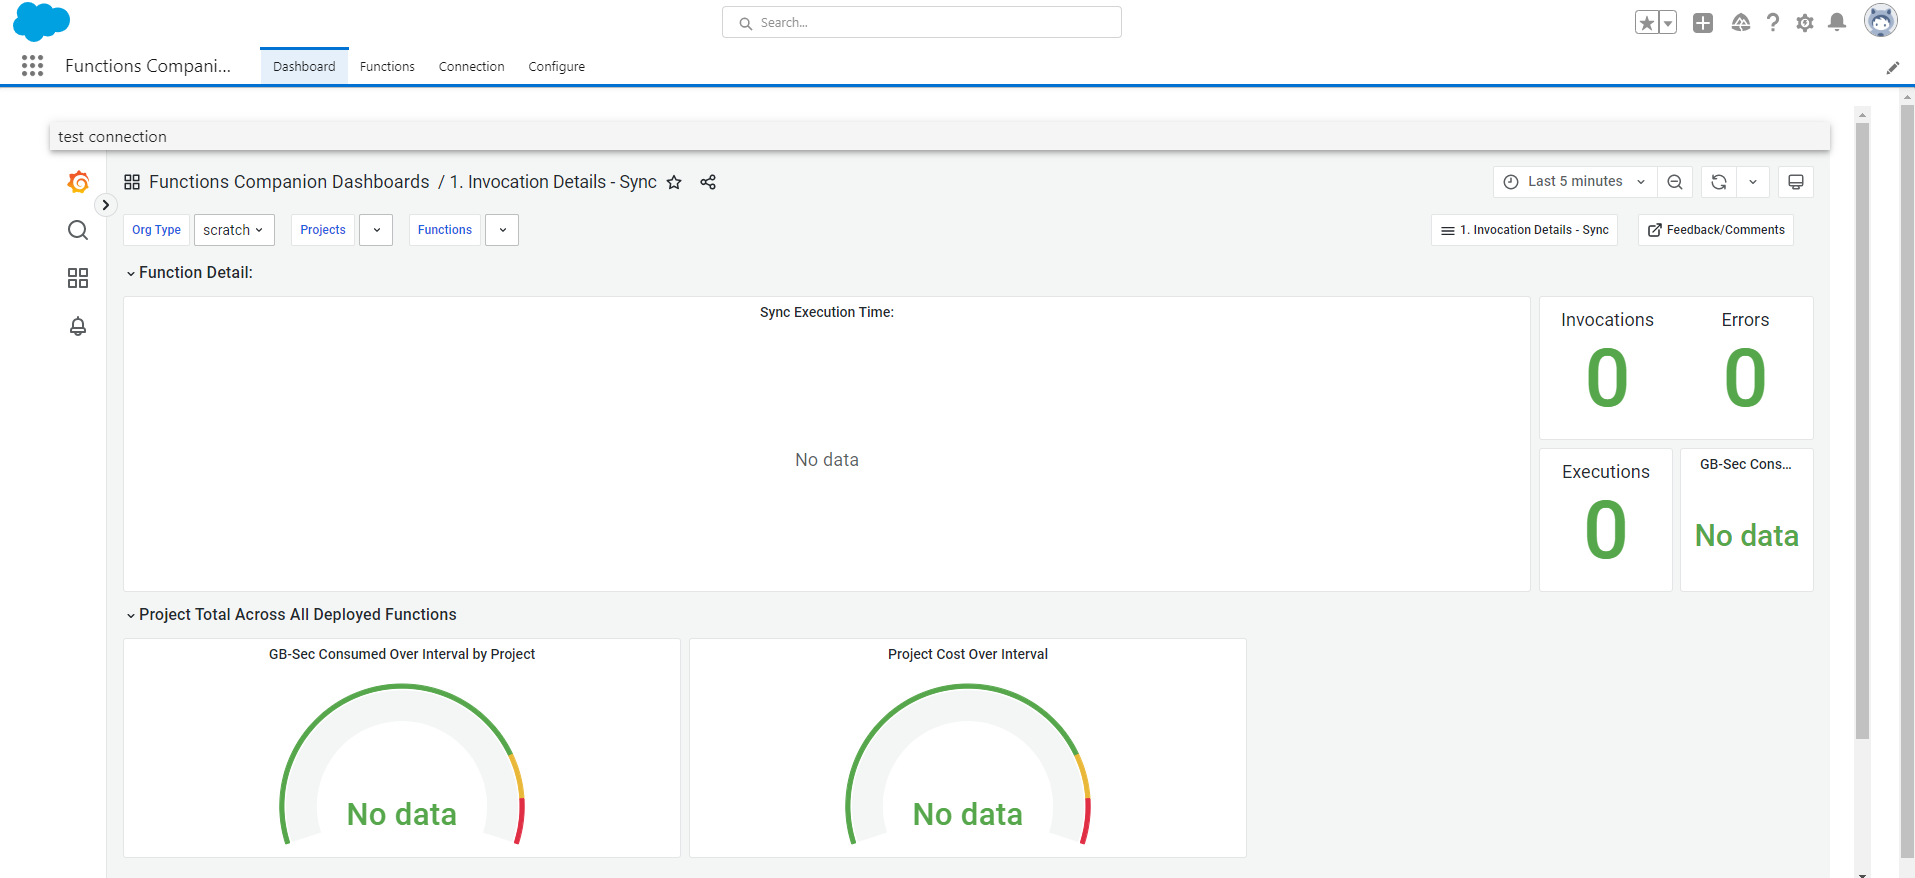
Task: Switch to the Connection tab
Action: point(471,66)
